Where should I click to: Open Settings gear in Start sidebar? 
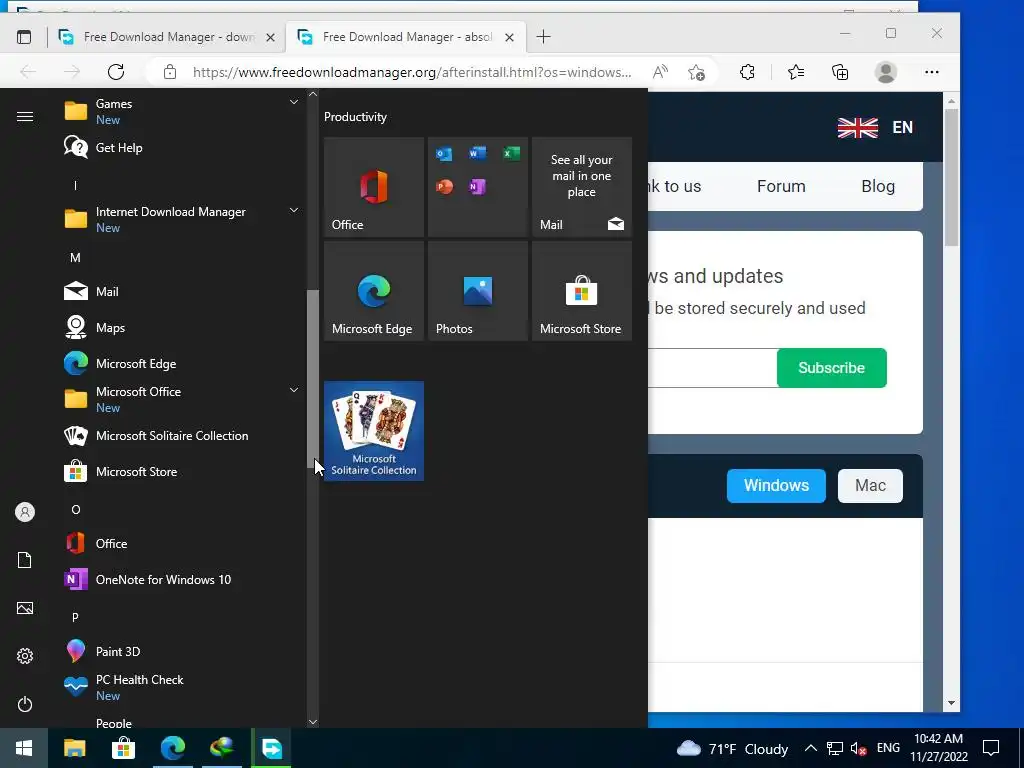pyautogui.click(x=25, y=656)
